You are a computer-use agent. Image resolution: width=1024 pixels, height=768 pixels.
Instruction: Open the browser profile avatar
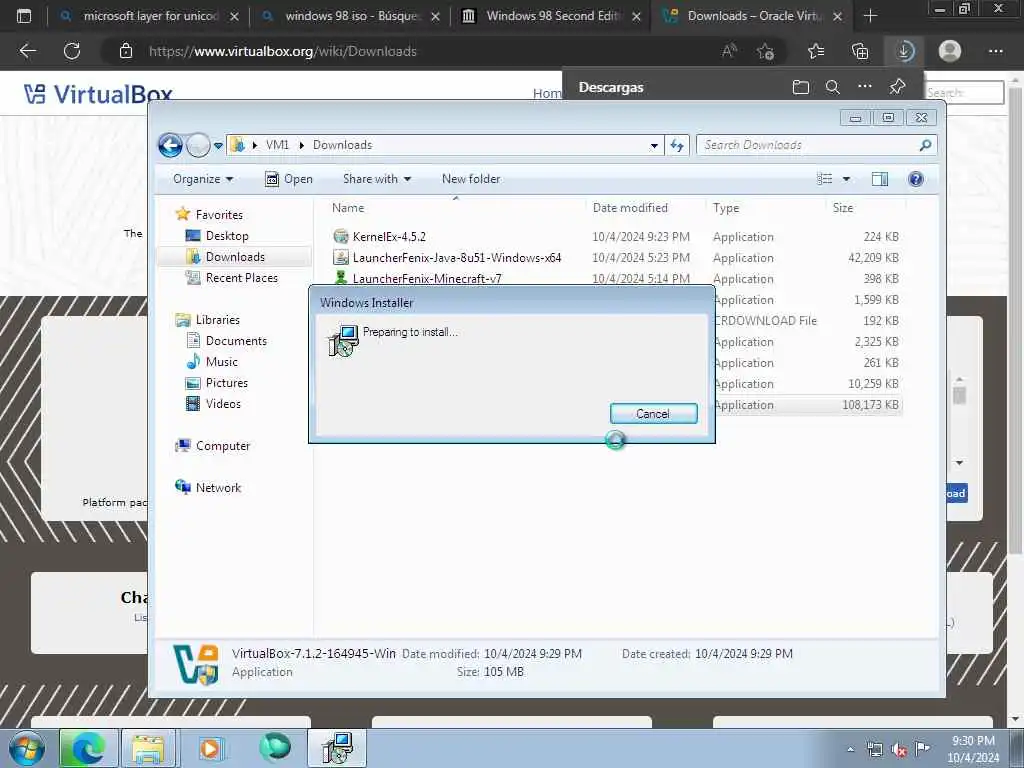coord(950,51)
